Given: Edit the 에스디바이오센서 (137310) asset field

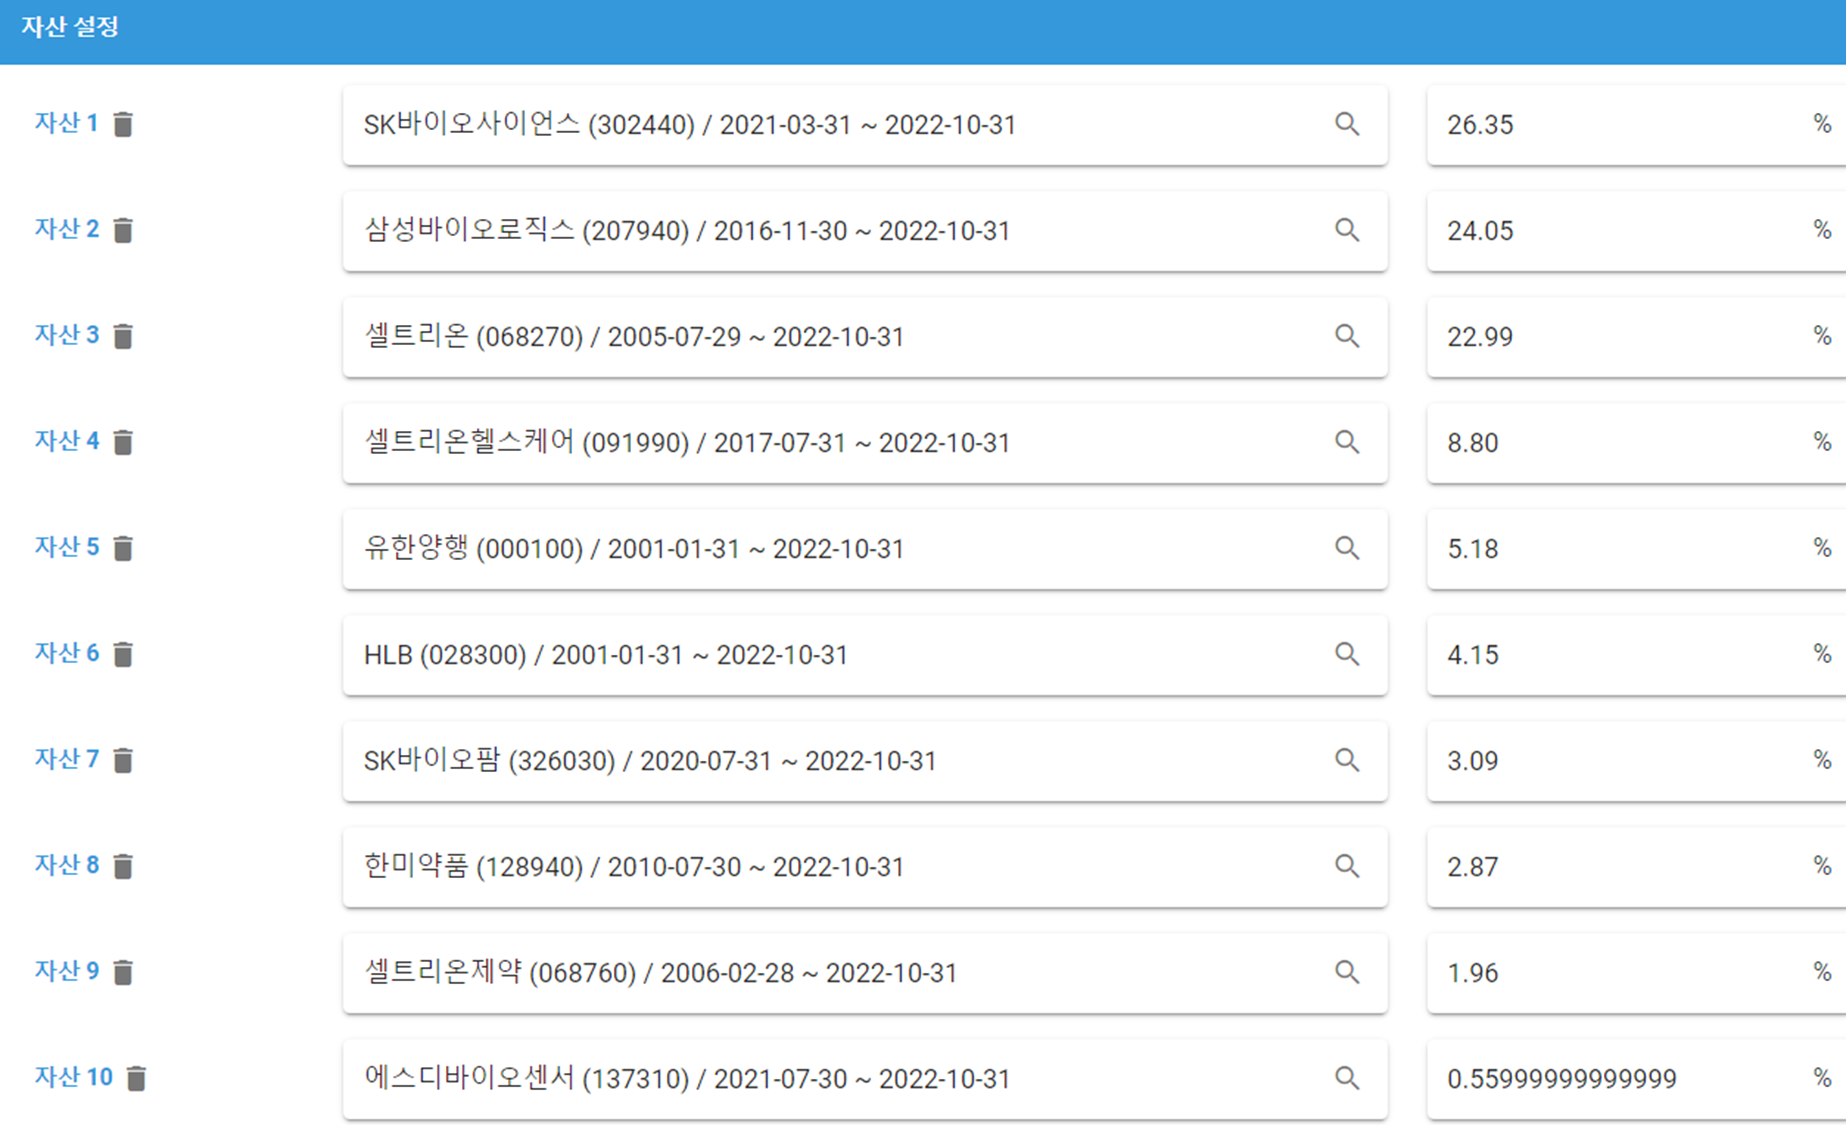Looking at the screenshot, I should [x=865, y=1079].
